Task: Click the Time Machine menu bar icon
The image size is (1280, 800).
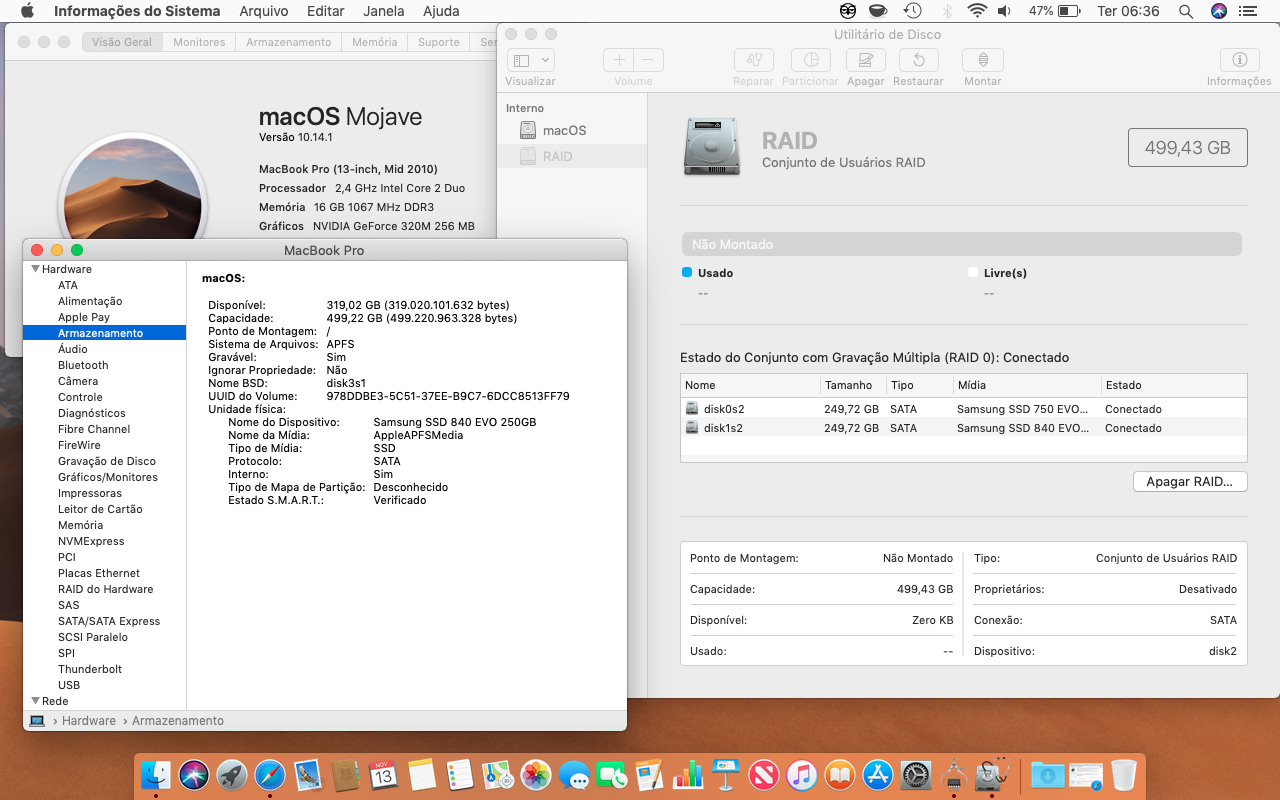Action: click(912, 11)
